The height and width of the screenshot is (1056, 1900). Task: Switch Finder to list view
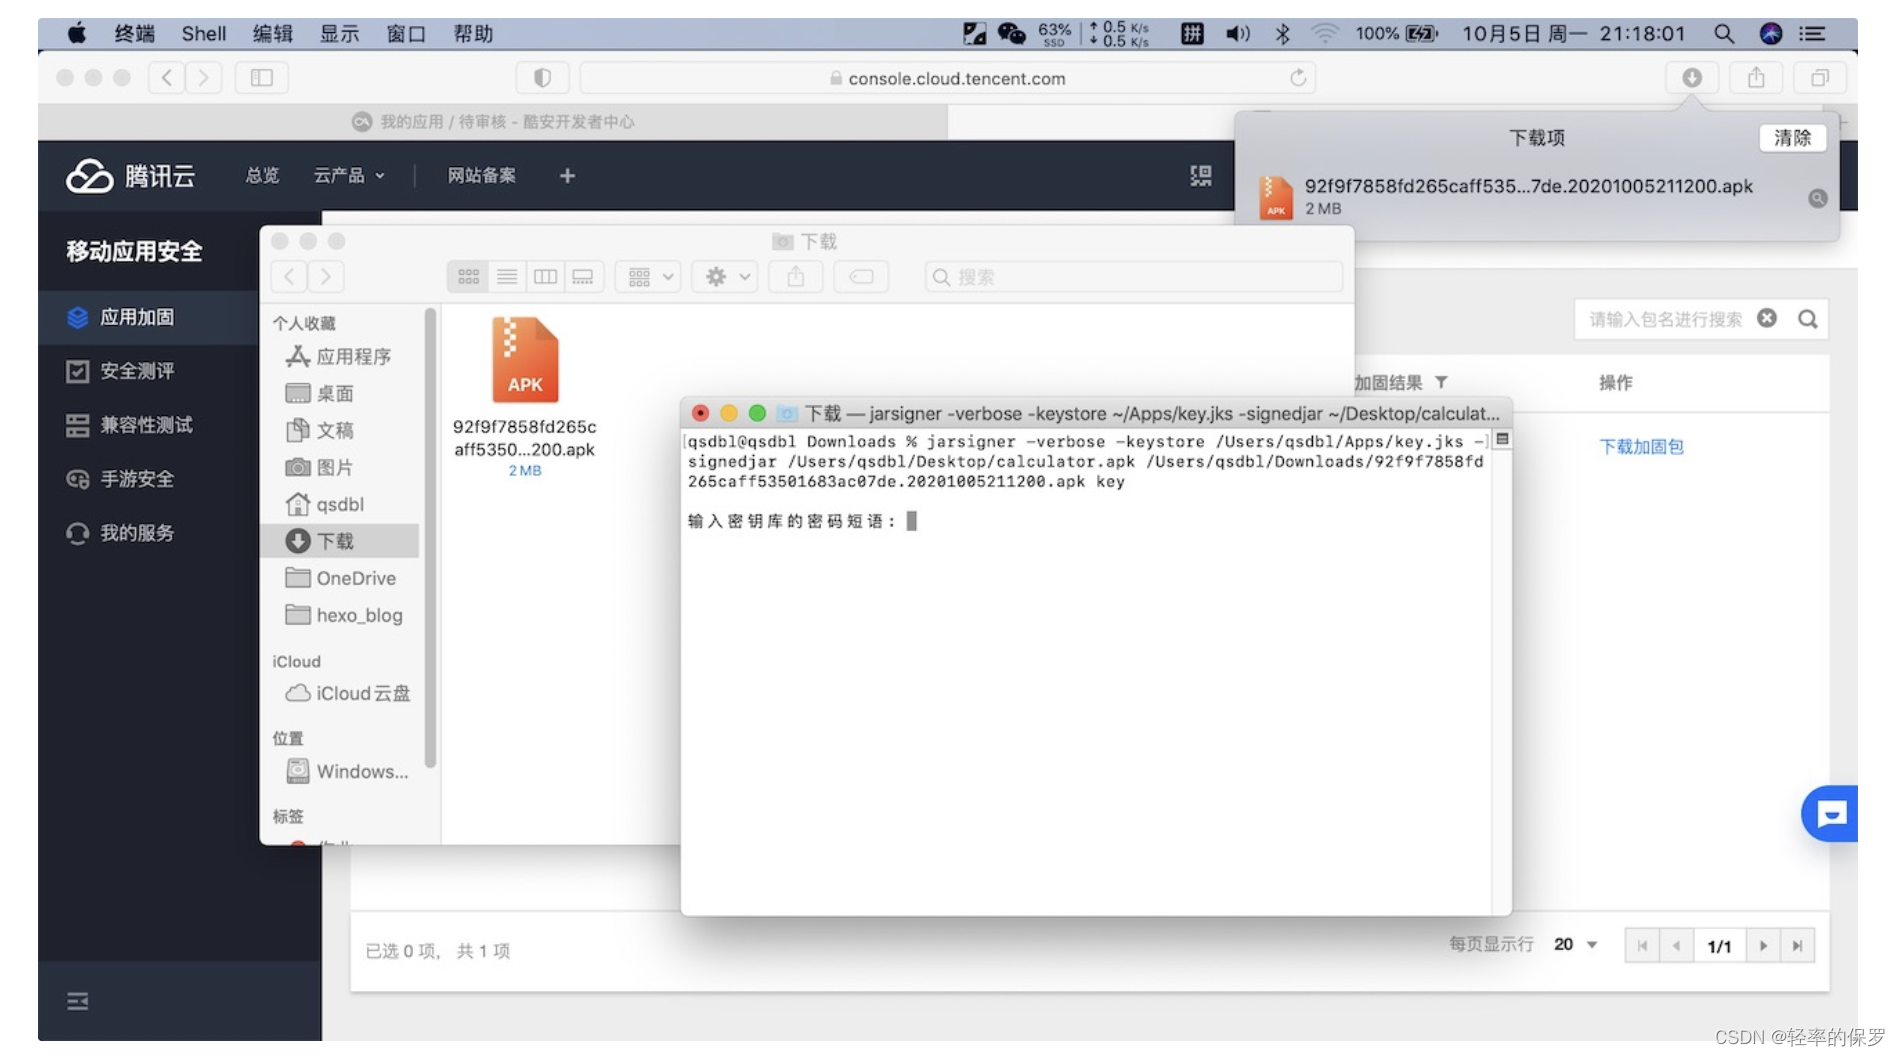507,277
